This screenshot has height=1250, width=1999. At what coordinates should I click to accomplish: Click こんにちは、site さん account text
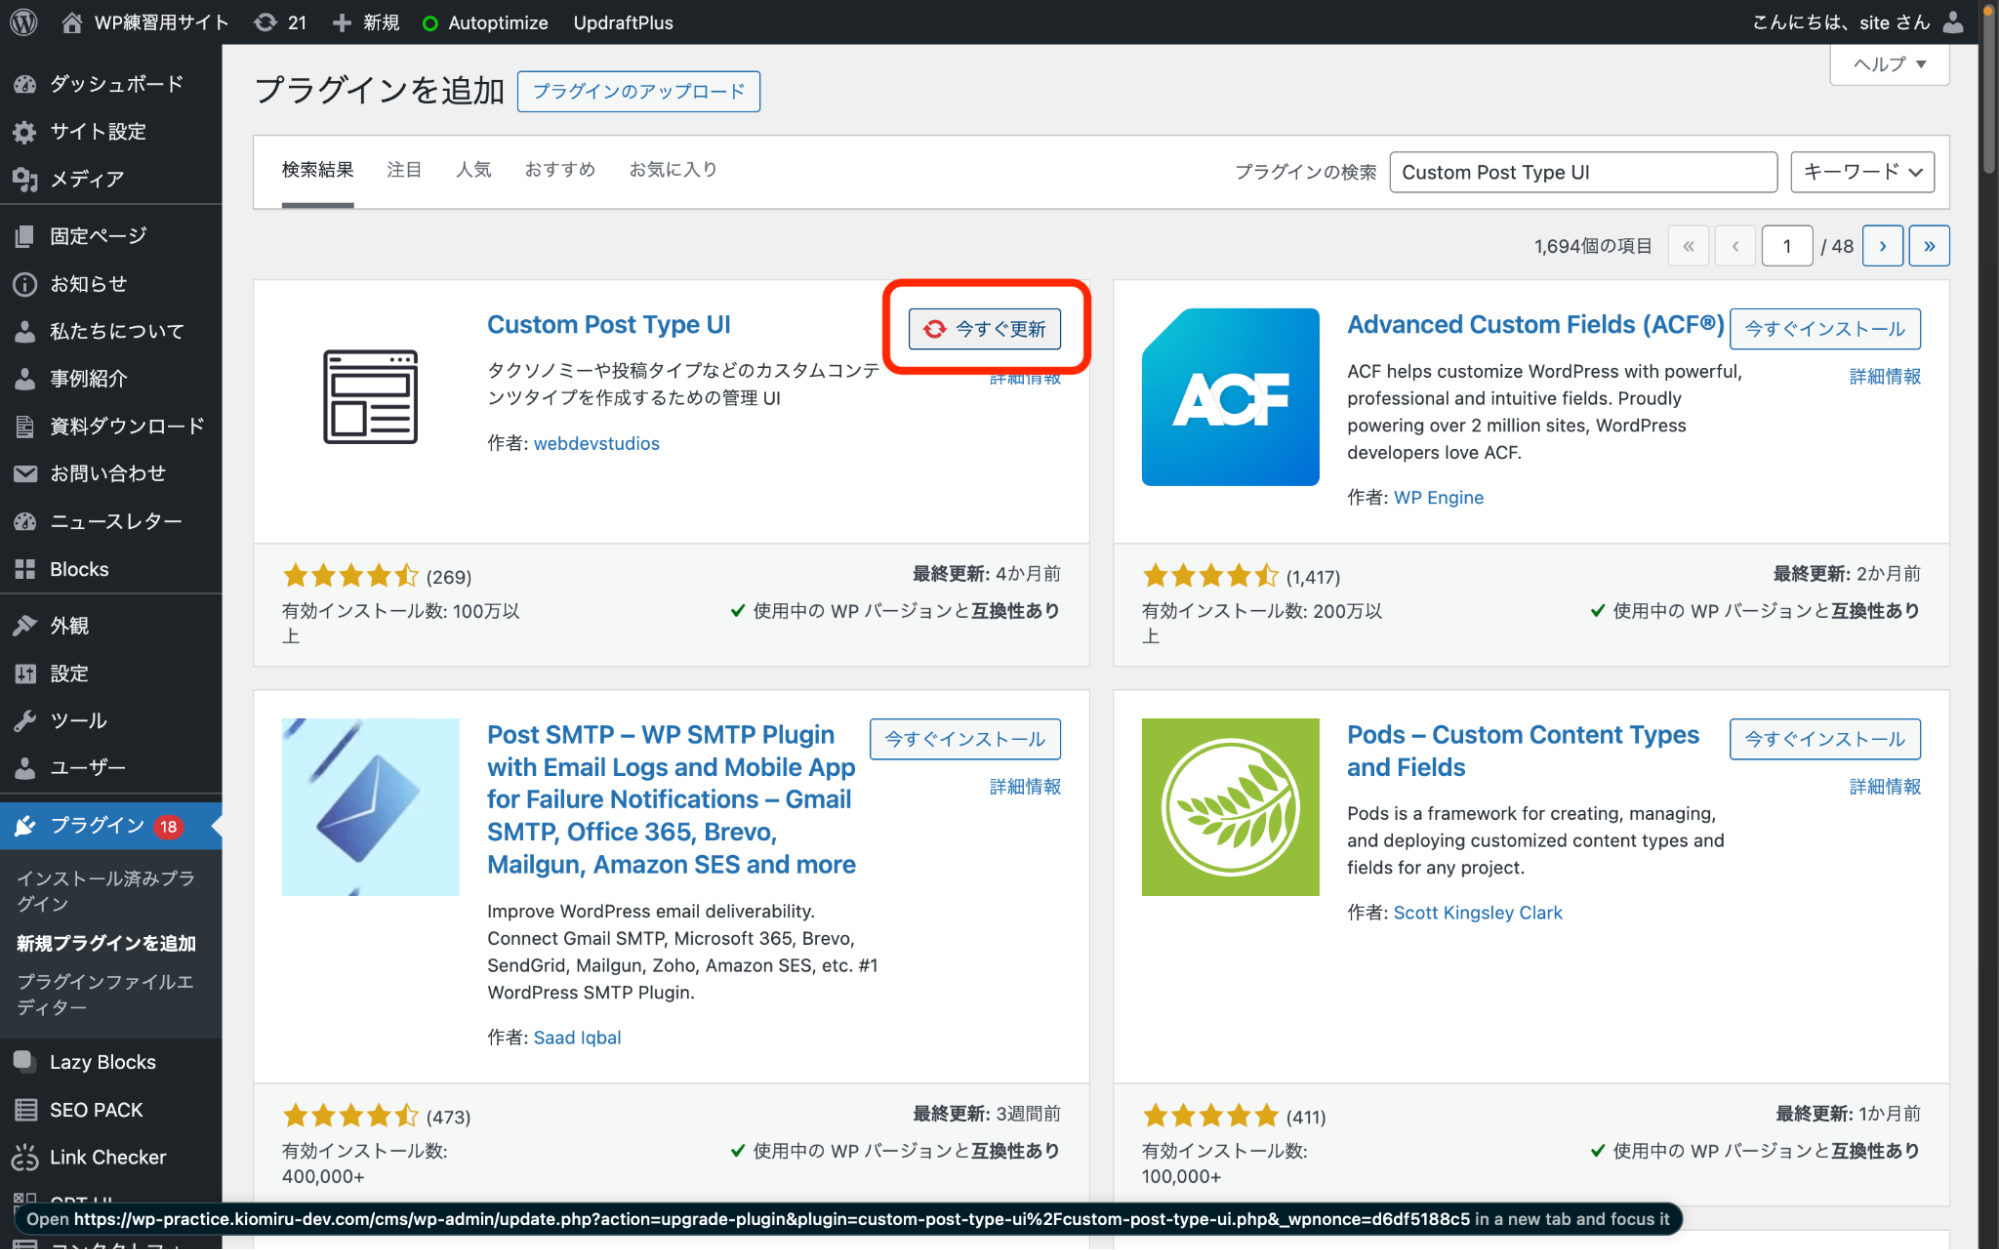click(x=1841, y=22)
